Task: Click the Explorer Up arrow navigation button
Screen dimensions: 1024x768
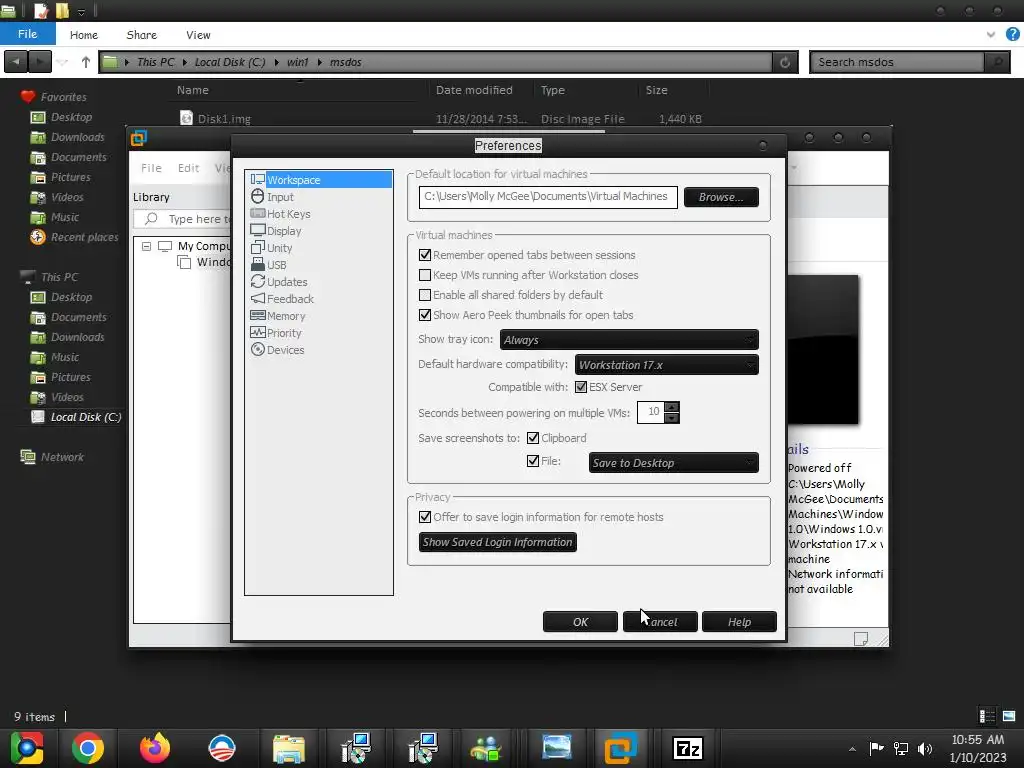Action: (x=86, y=62)
